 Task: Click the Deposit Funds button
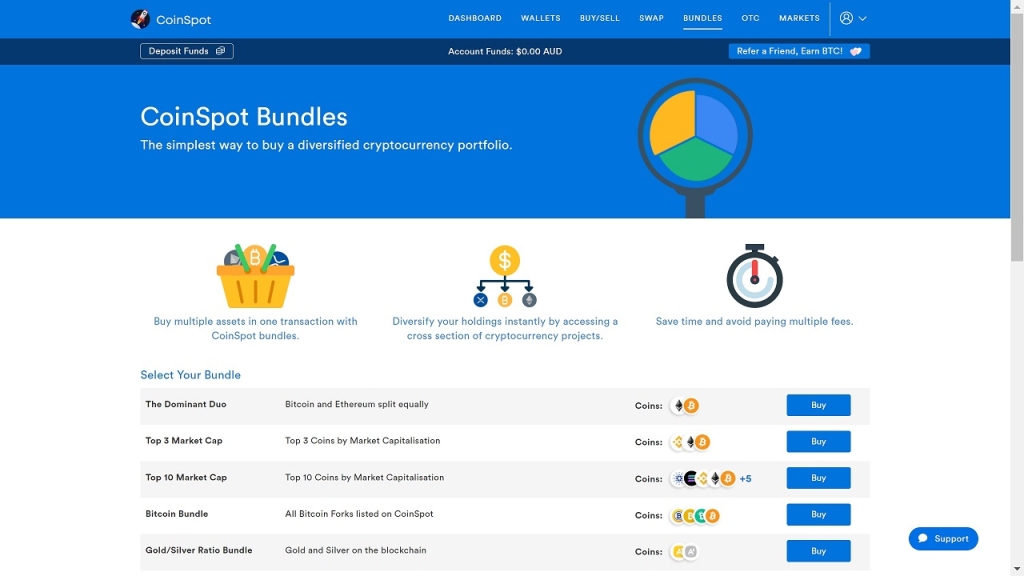(187, 51)
